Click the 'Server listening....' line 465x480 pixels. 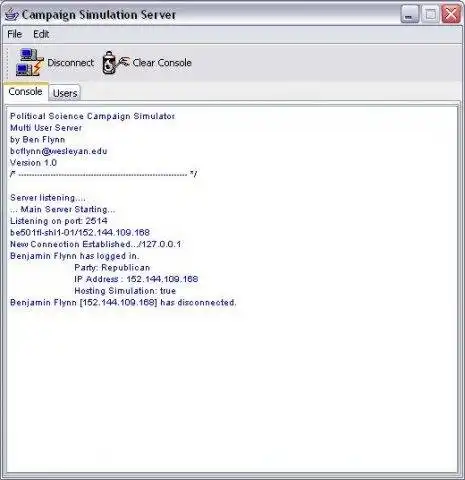pos(48,198)
